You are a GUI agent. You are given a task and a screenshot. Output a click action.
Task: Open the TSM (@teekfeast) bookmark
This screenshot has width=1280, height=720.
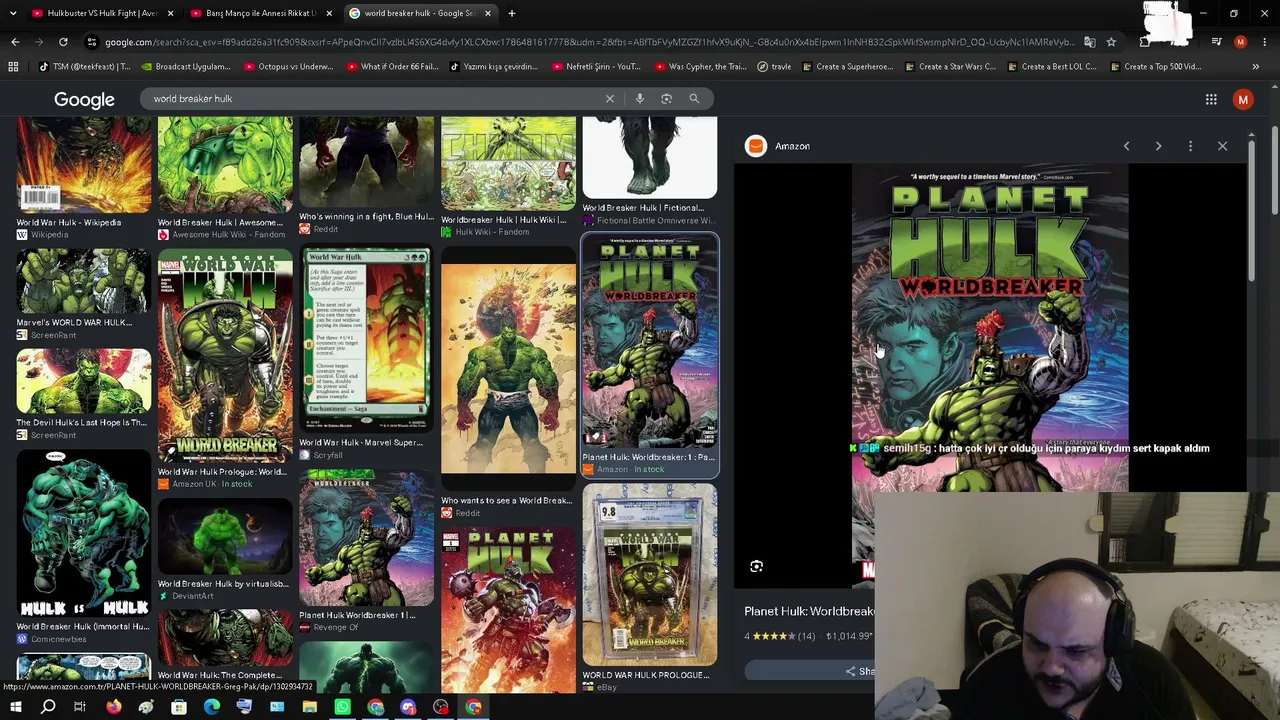85,66
